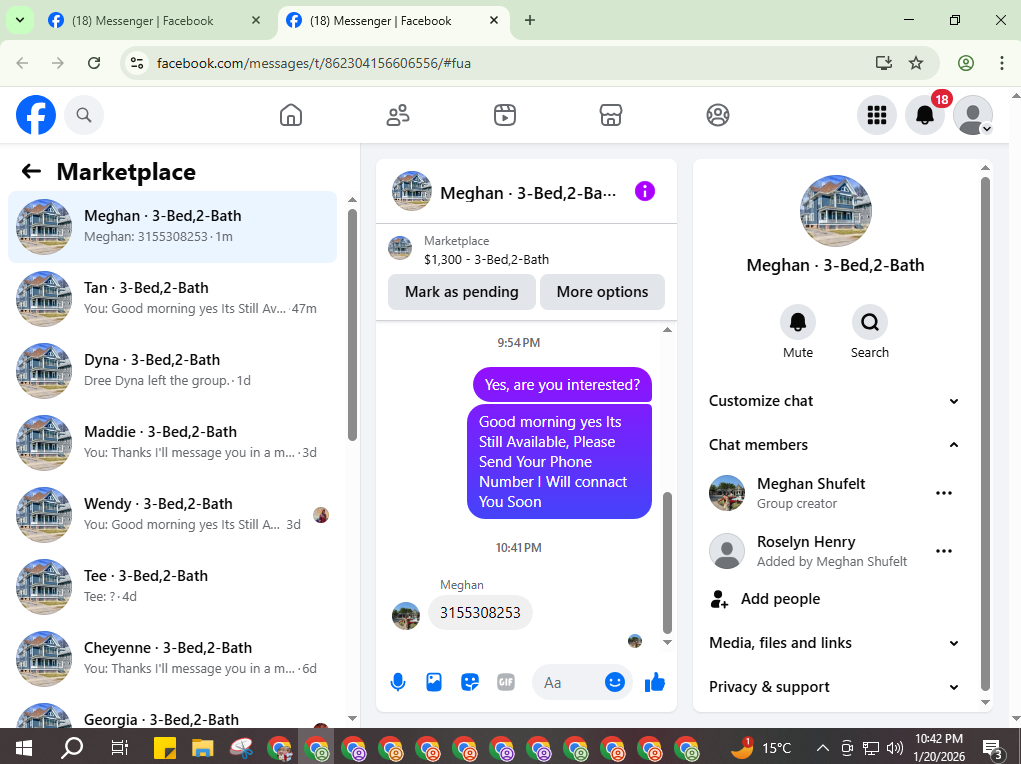The height and width of the screenshot is (764, 1021).
Task: Click More options button
Action: (602, 292)
